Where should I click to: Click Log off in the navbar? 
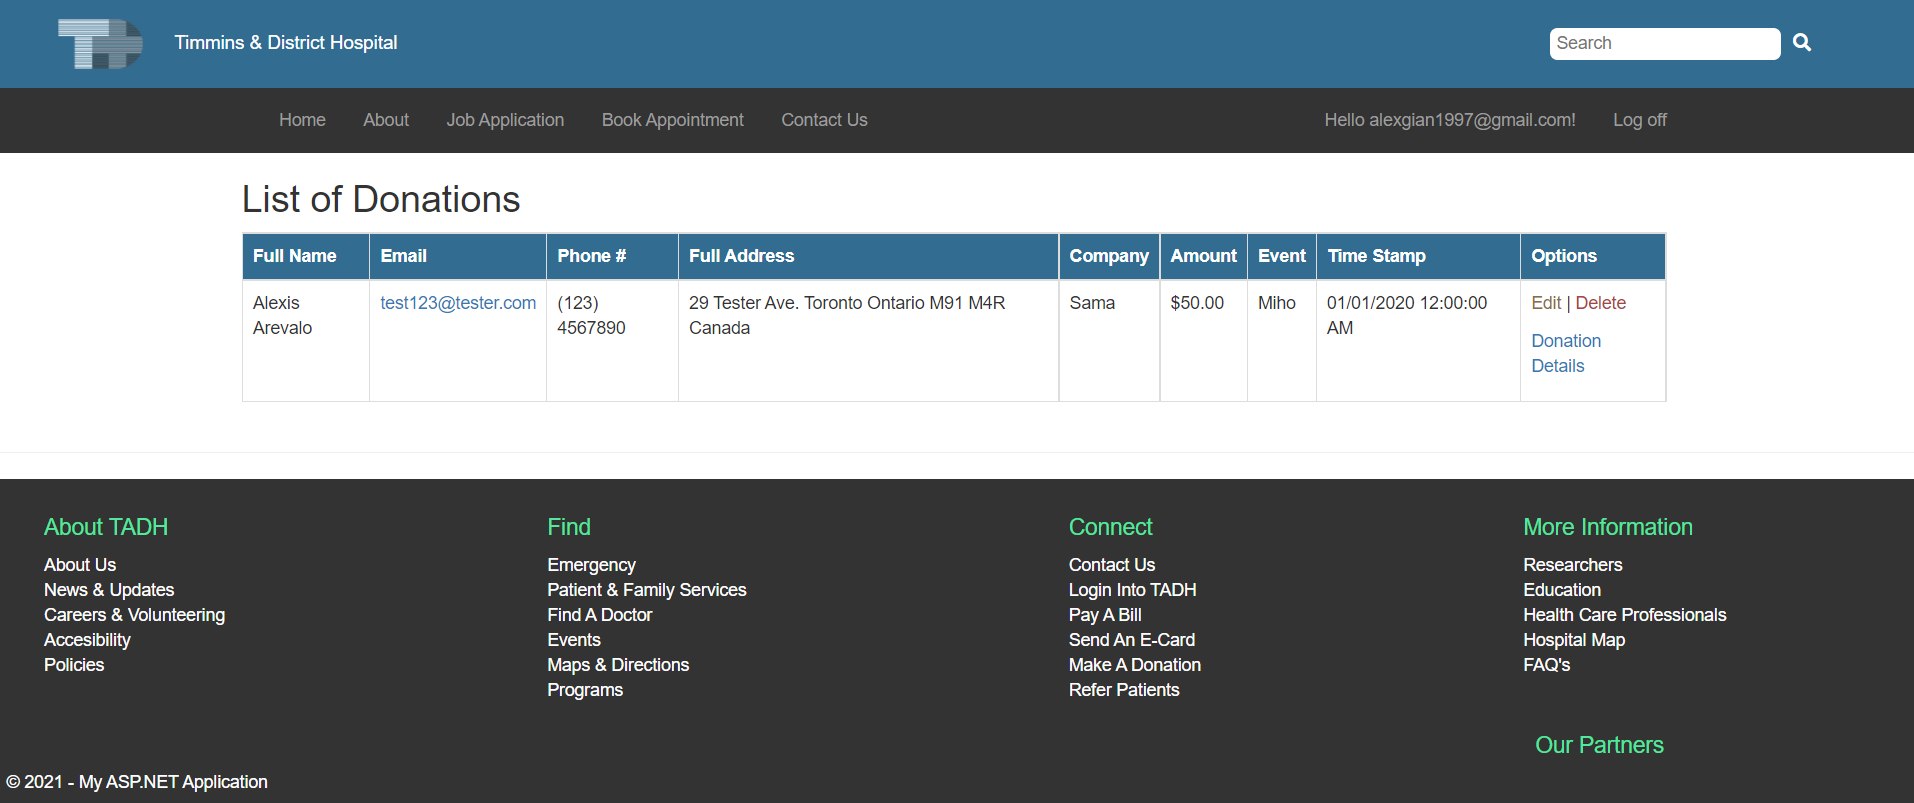point(1639,120)
